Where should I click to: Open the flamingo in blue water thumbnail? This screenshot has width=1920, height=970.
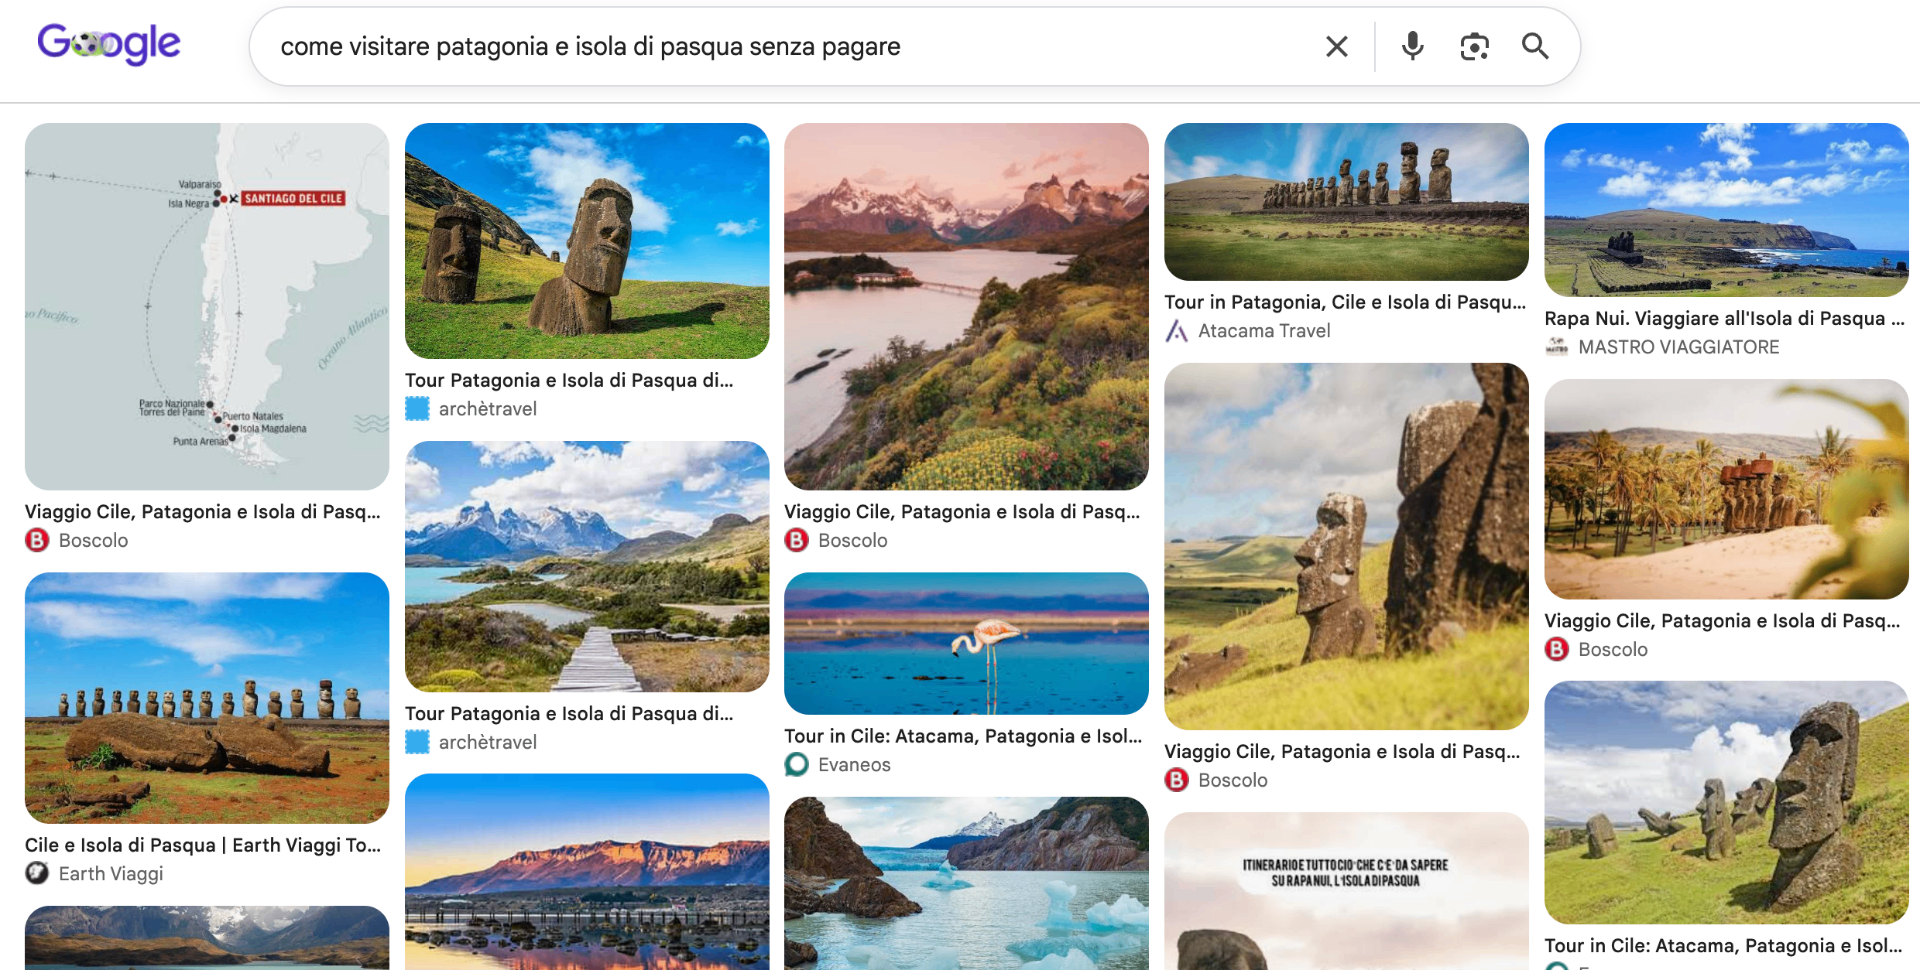tap(966, 643)
